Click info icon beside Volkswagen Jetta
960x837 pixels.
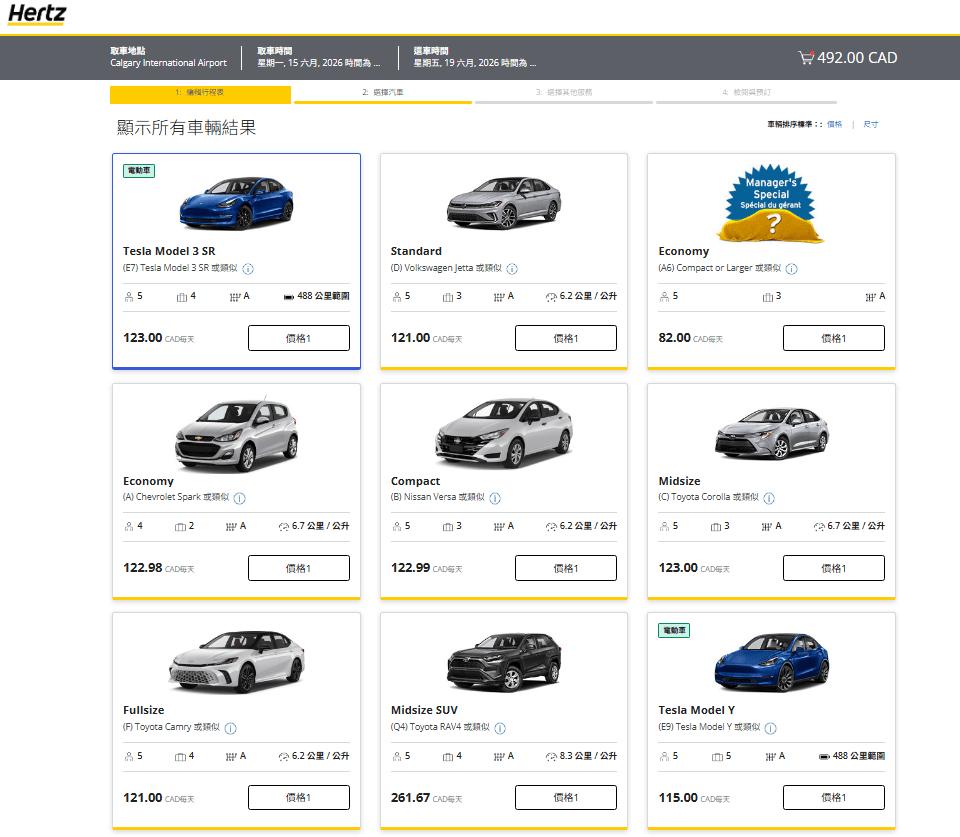512,269
